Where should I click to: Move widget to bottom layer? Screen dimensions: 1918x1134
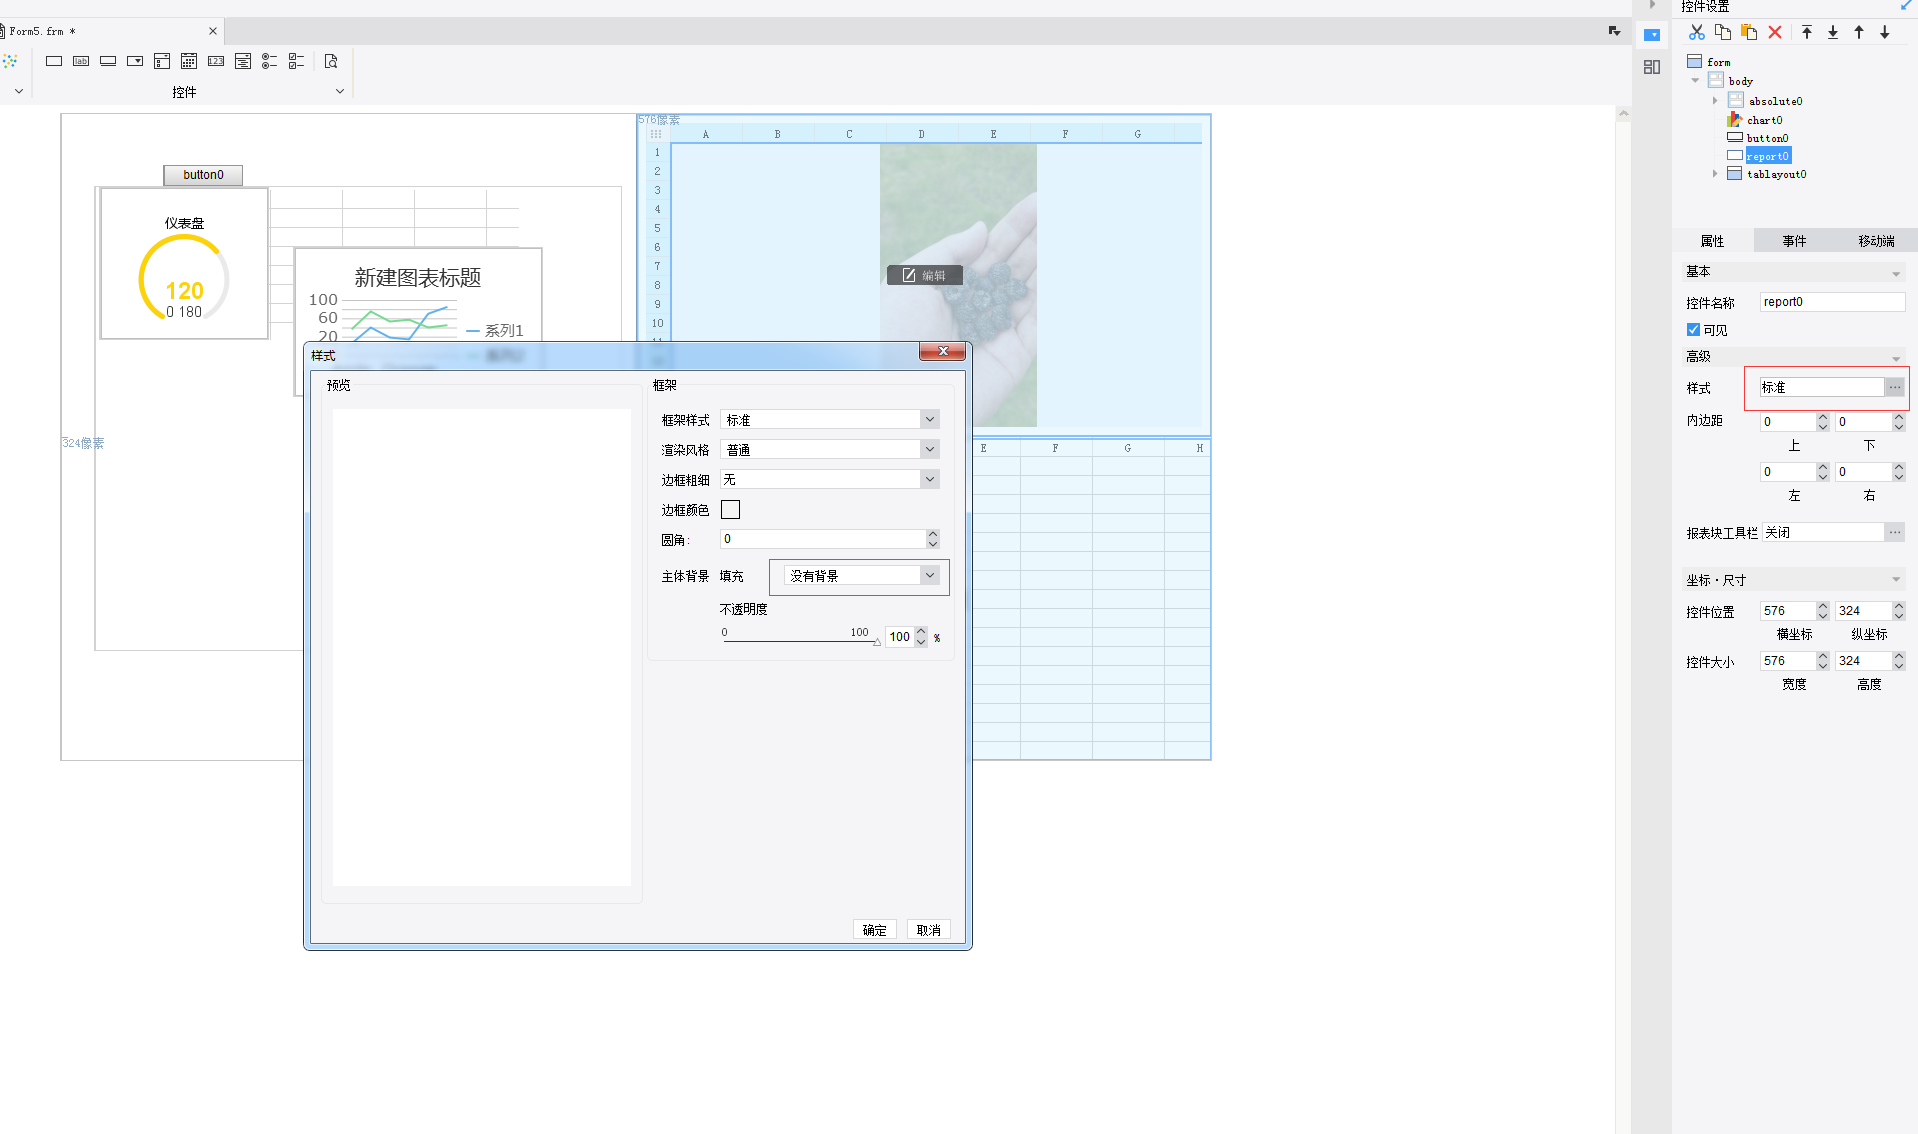1833,32
